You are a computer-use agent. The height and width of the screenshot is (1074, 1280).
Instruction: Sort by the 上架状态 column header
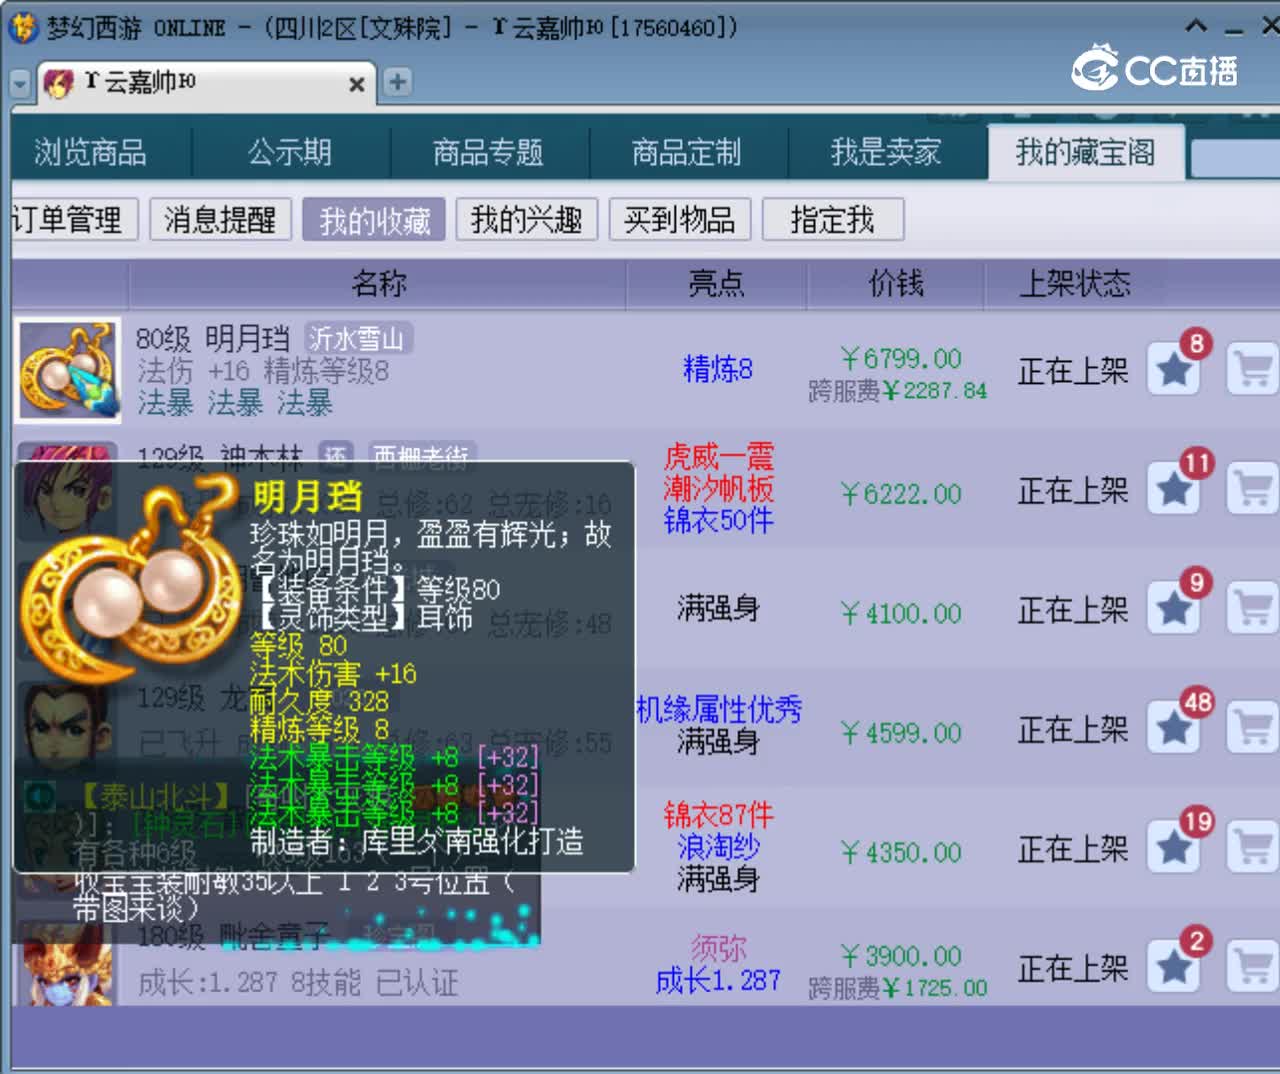(1074, 283)
